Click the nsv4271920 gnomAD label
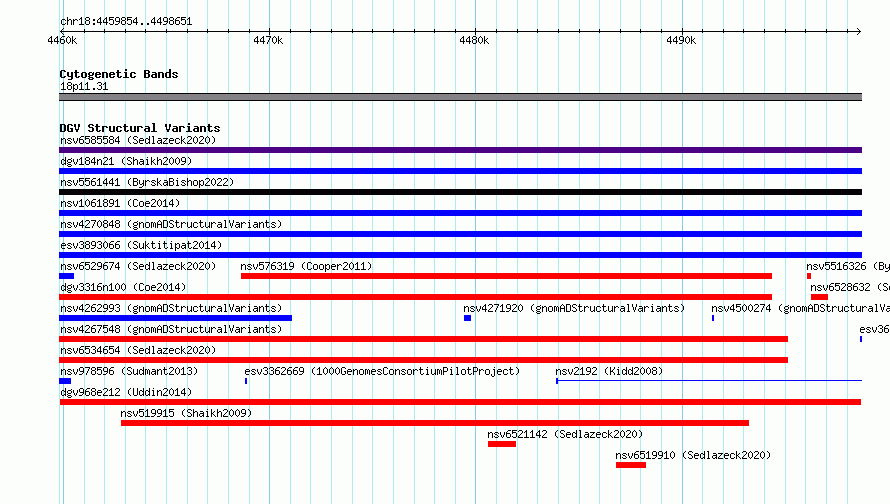 tap(574, 308)
